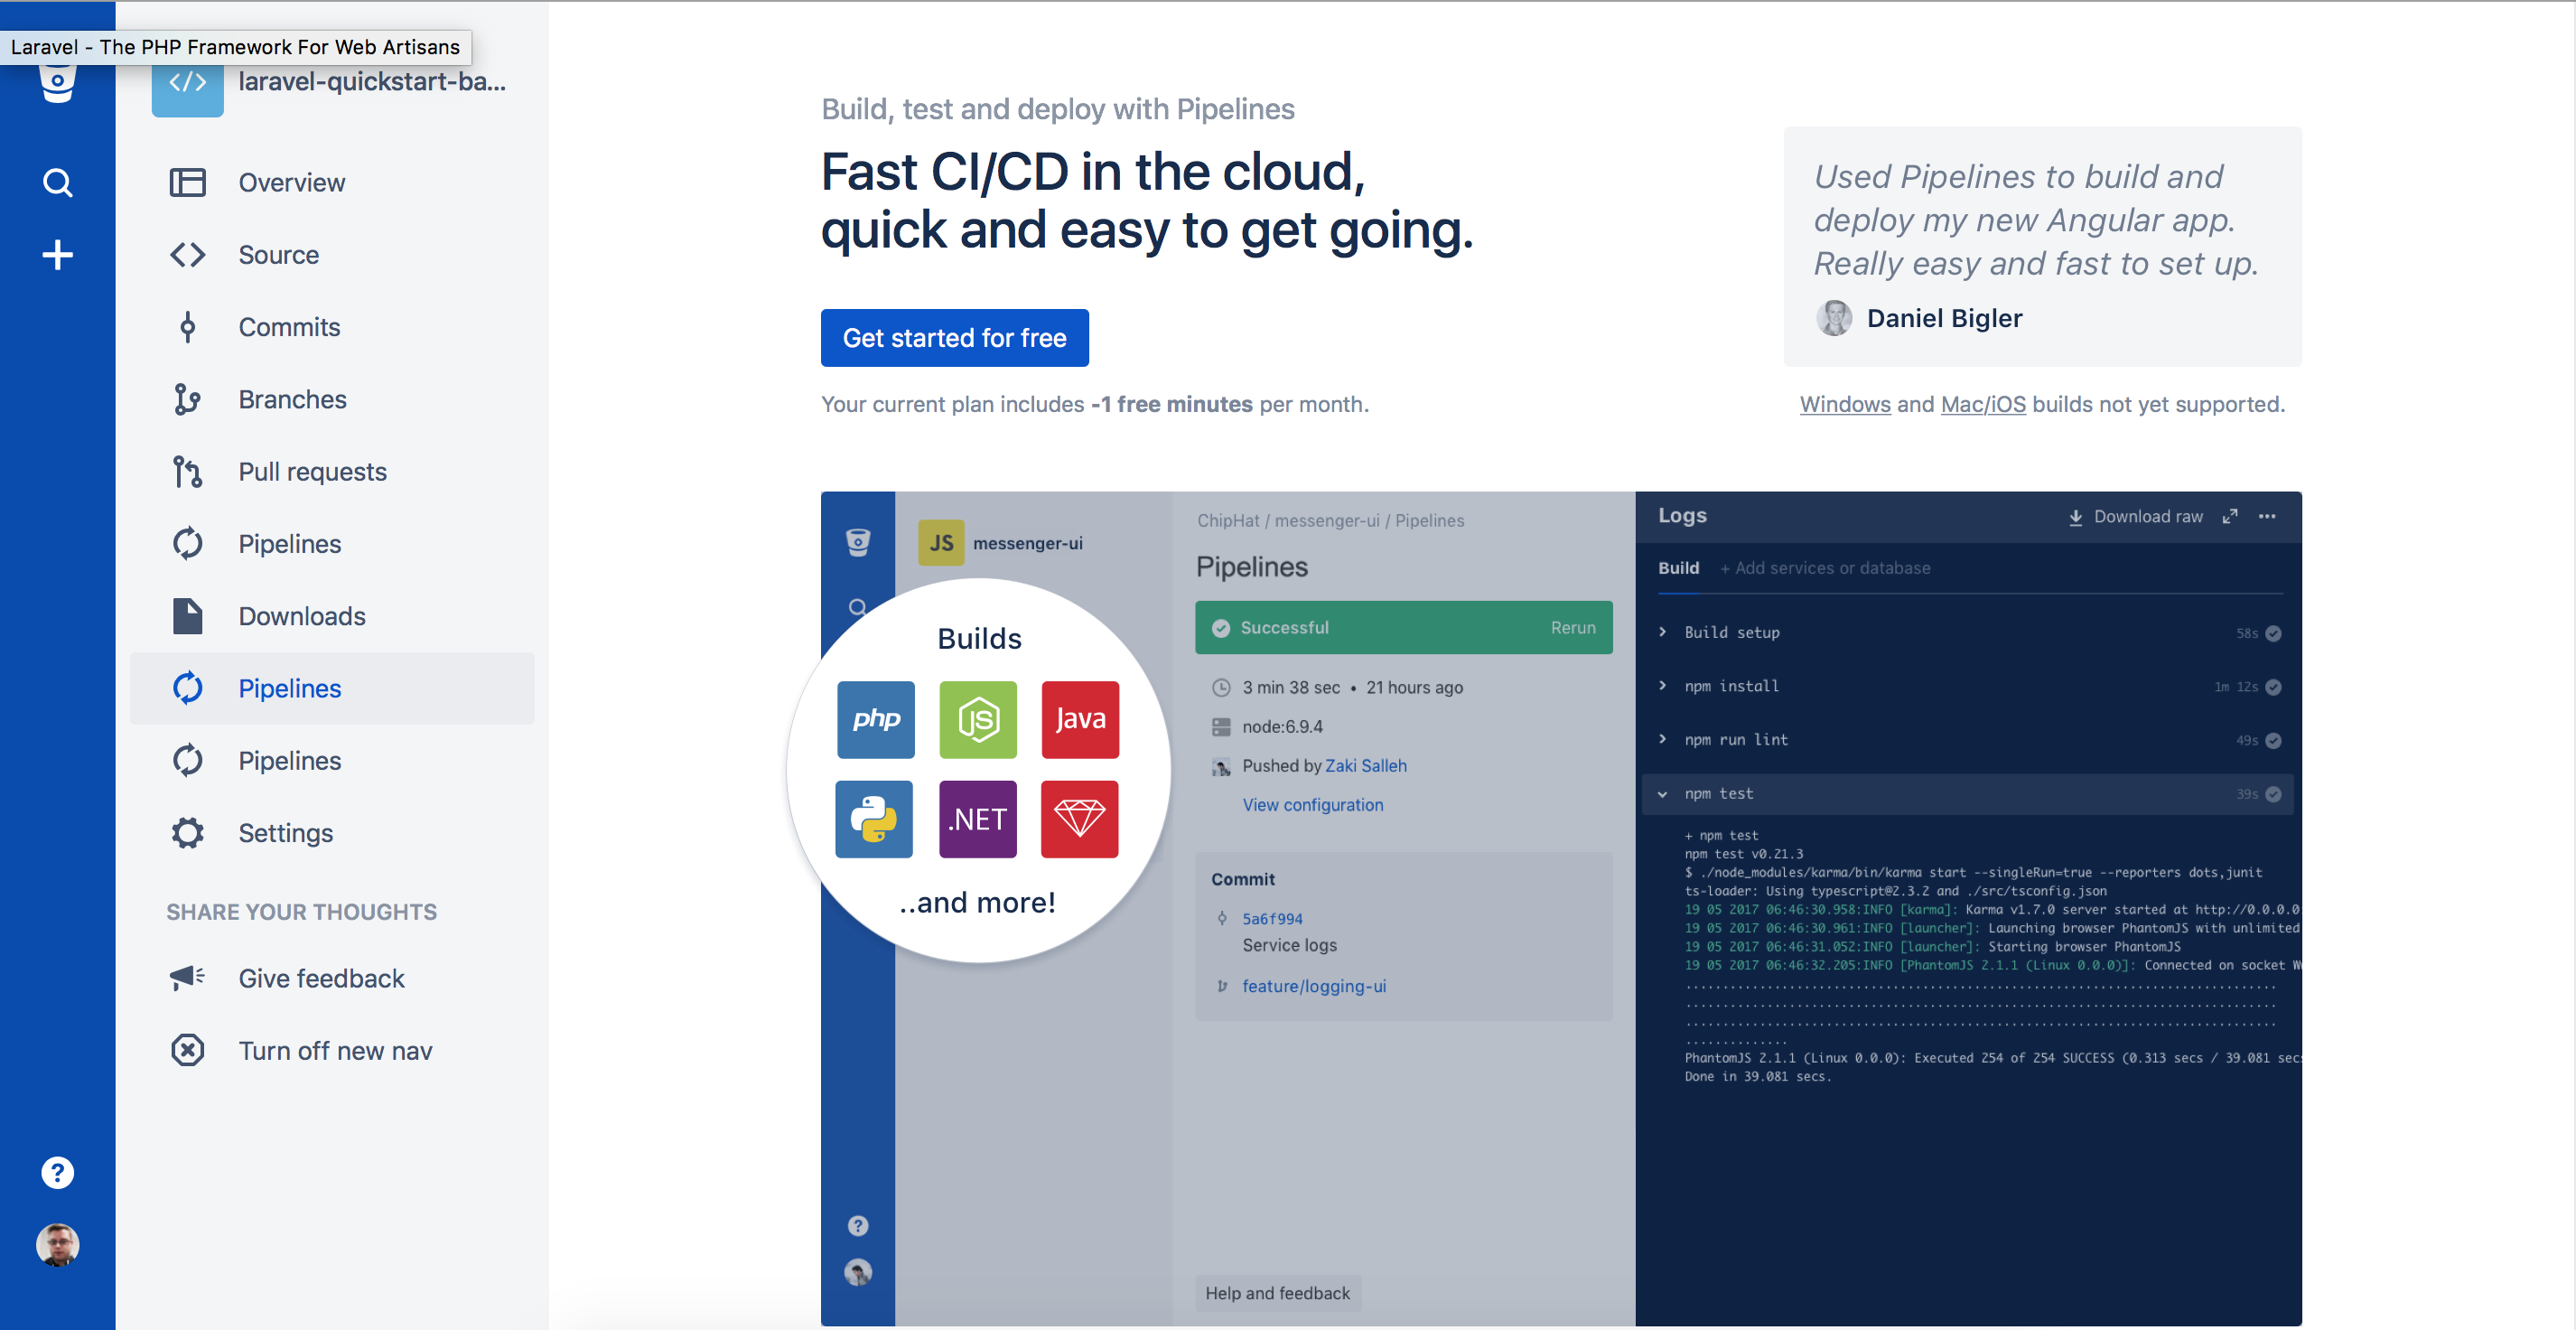Click Daniel Bigler's avatar photo
The image size is (2576, 1330).
(1834, 318)
